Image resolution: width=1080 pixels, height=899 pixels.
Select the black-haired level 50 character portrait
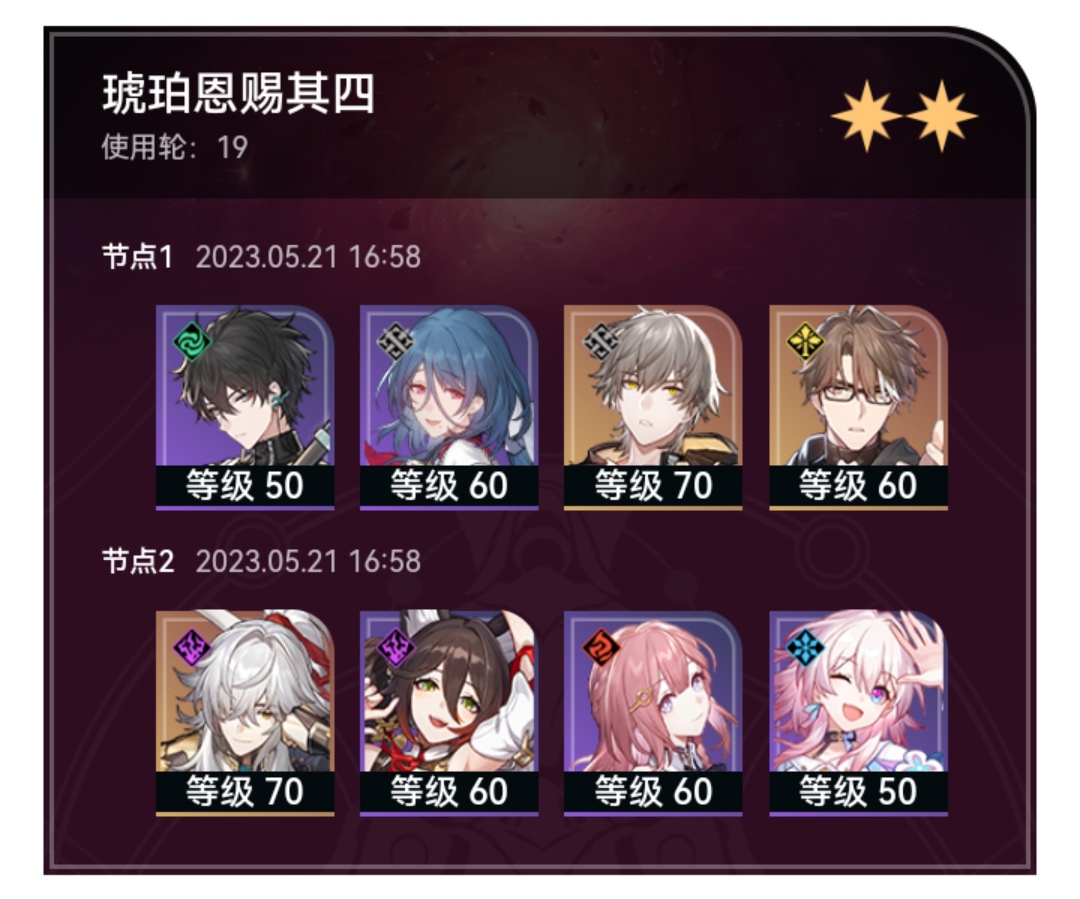tap(245, 407)
